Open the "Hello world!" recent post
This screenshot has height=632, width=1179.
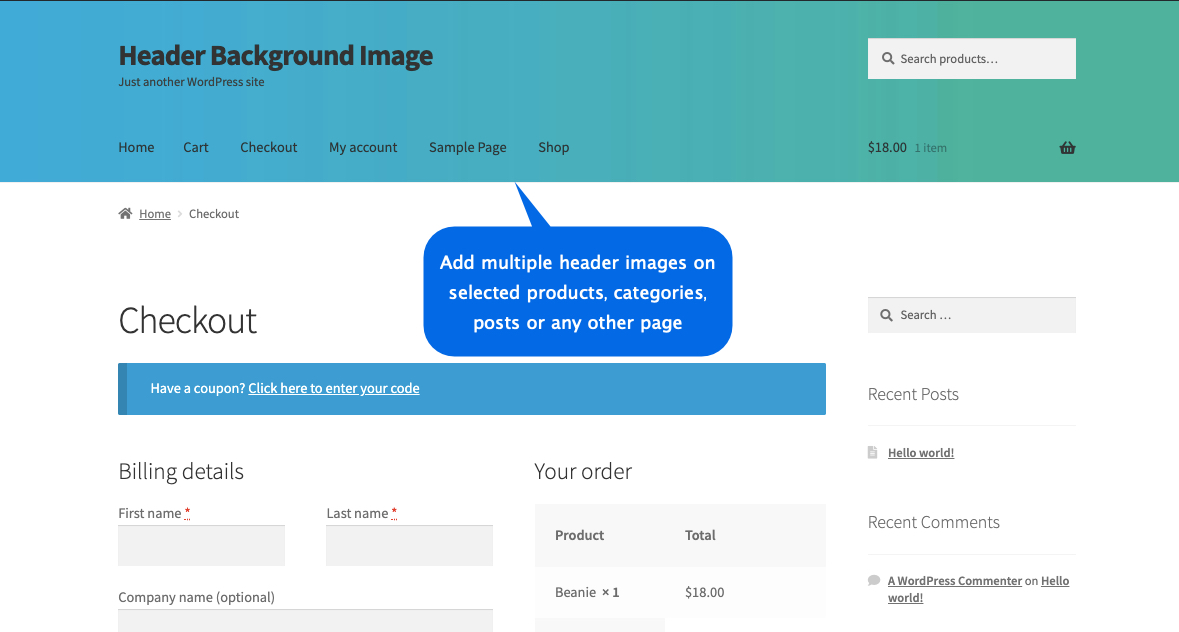click(x=920, y=452)
